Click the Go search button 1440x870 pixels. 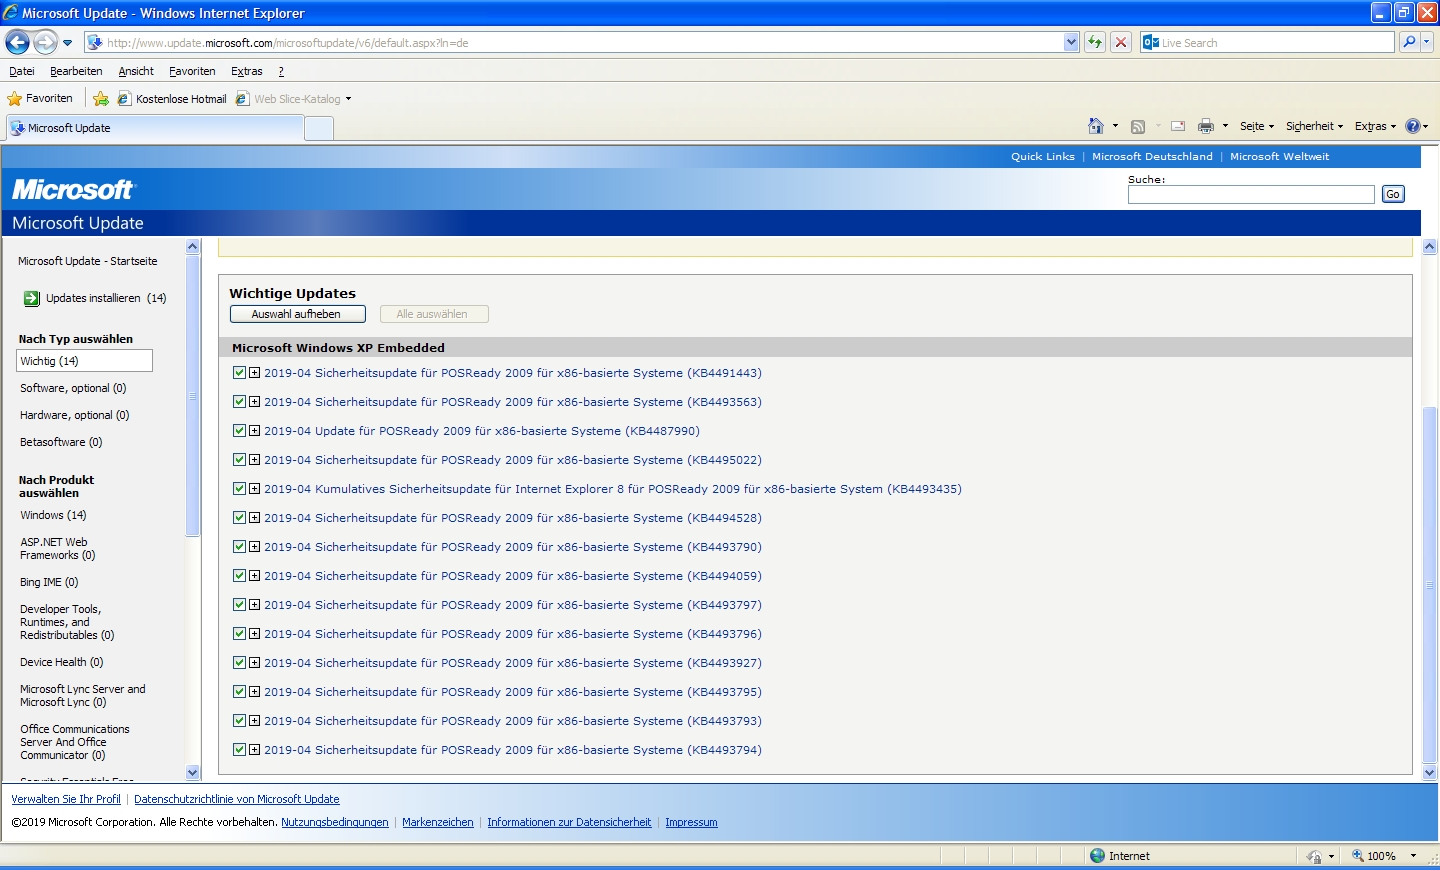1393,194
